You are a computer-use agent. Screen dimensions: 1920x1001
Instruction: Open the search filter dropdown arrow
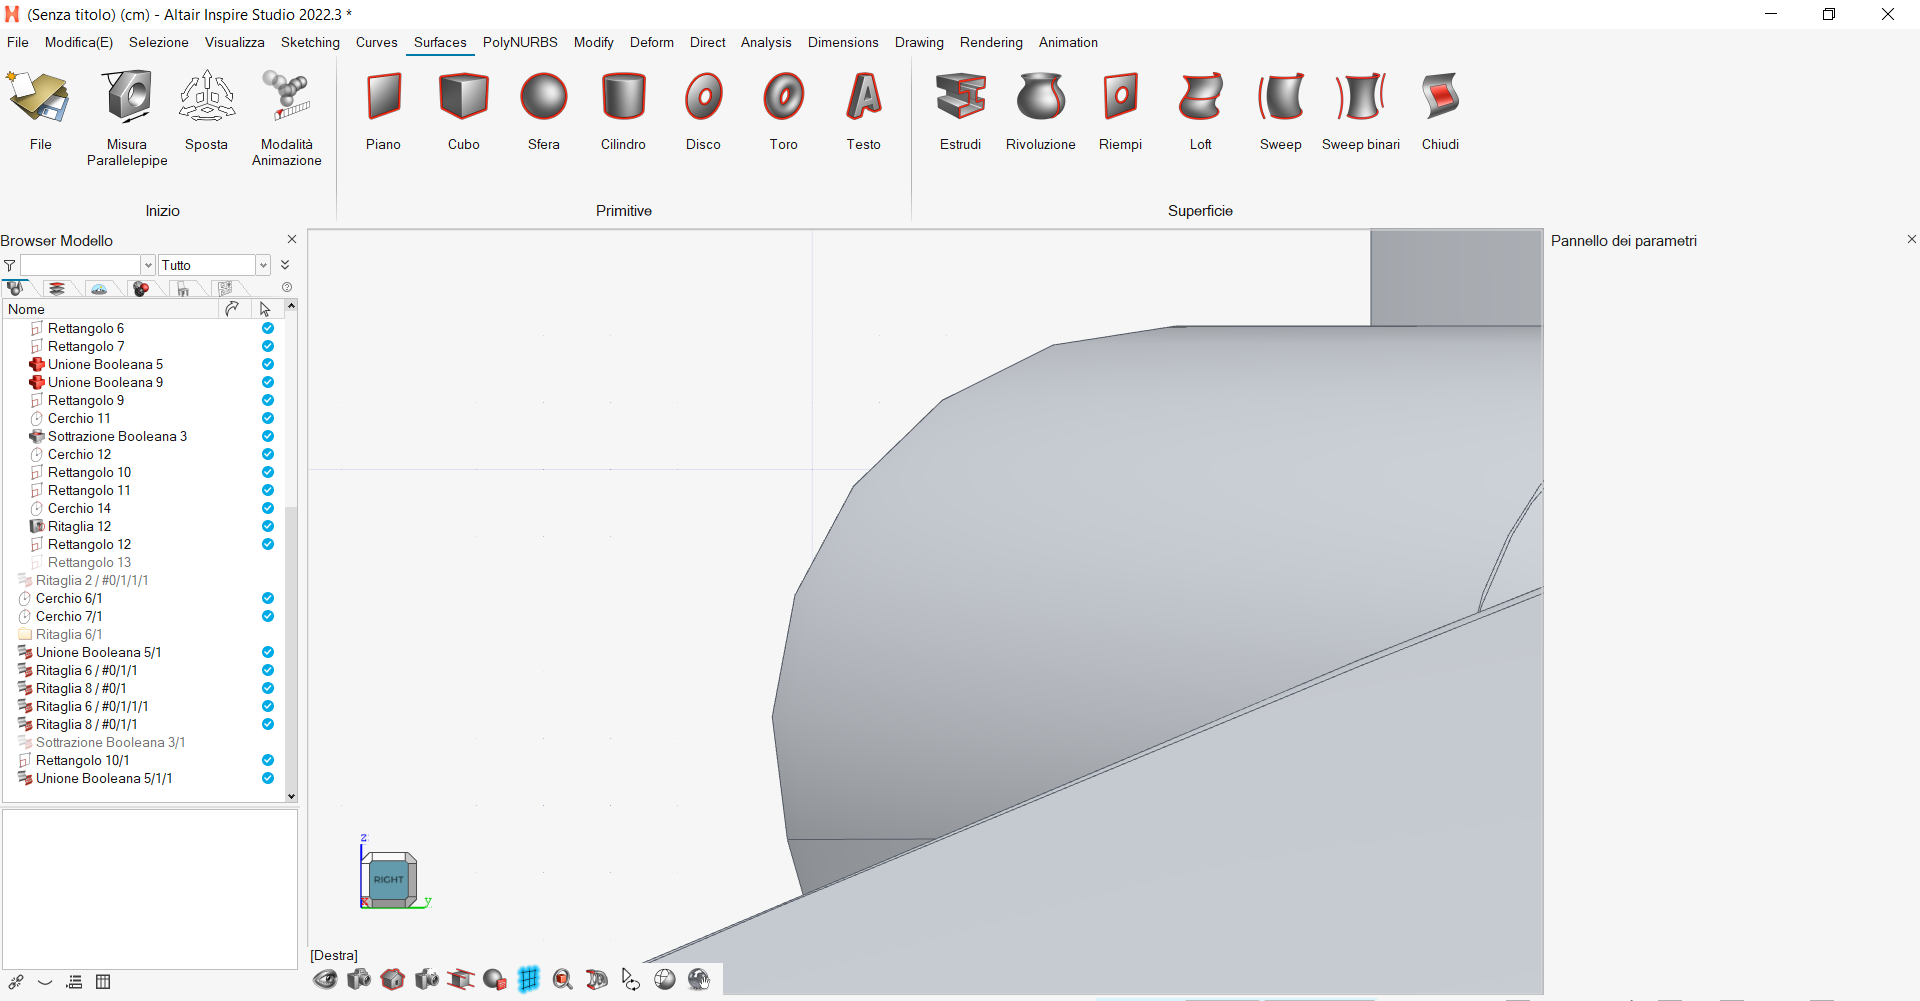coord(148,265)
